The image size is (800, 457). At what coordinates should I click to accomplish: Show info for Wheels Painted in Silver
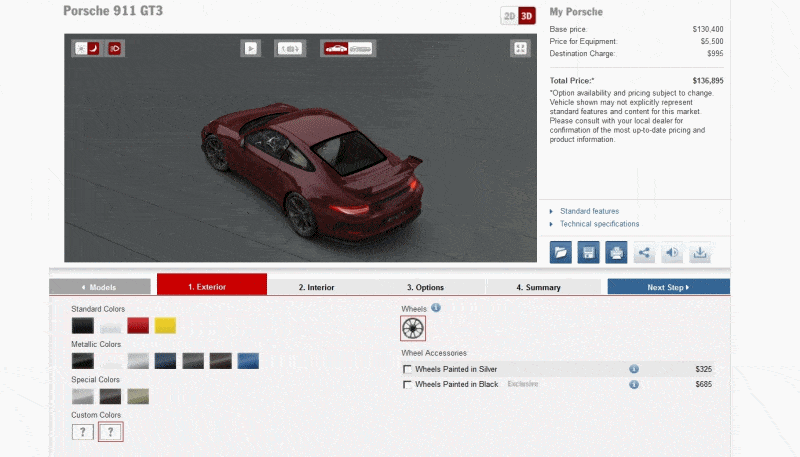(x=634, y=369)
